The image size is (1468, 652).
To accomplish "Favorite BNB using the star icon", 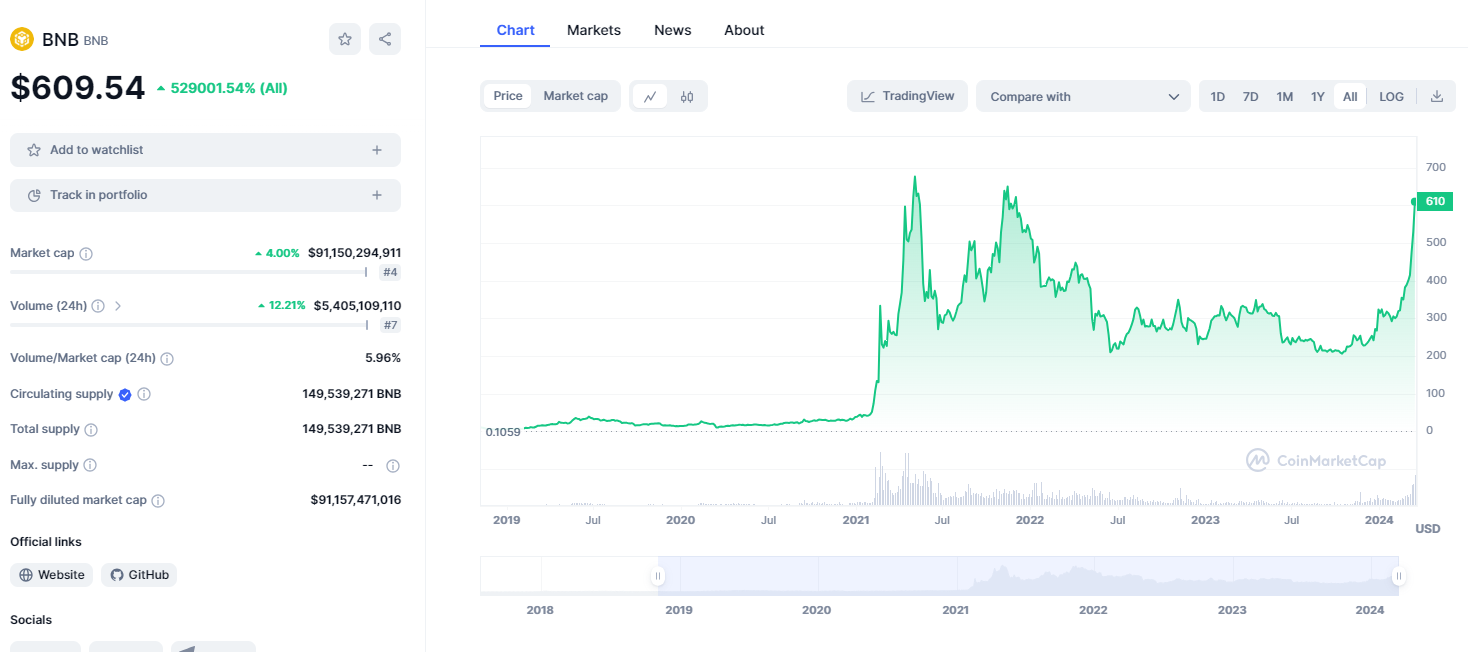I will point(345,38).
